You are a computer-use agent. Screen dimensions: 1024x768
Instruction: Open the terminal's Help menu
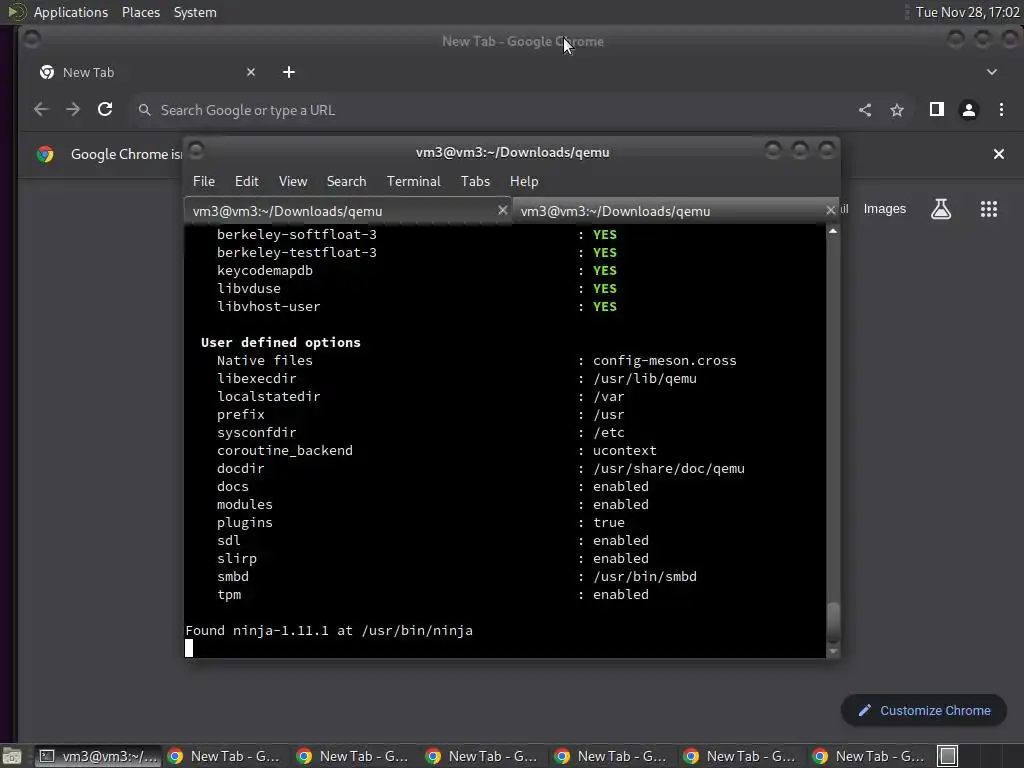(524, 182)
